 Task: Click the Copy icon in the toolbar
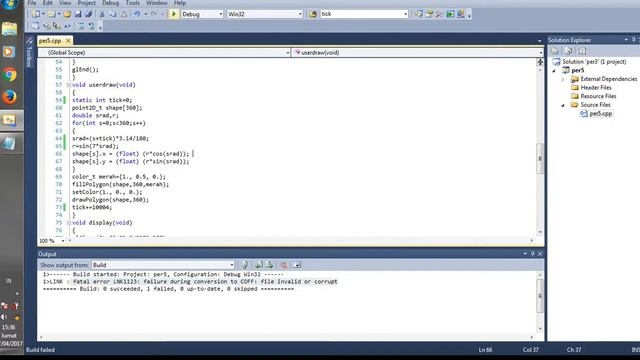(x=113, y=14)
